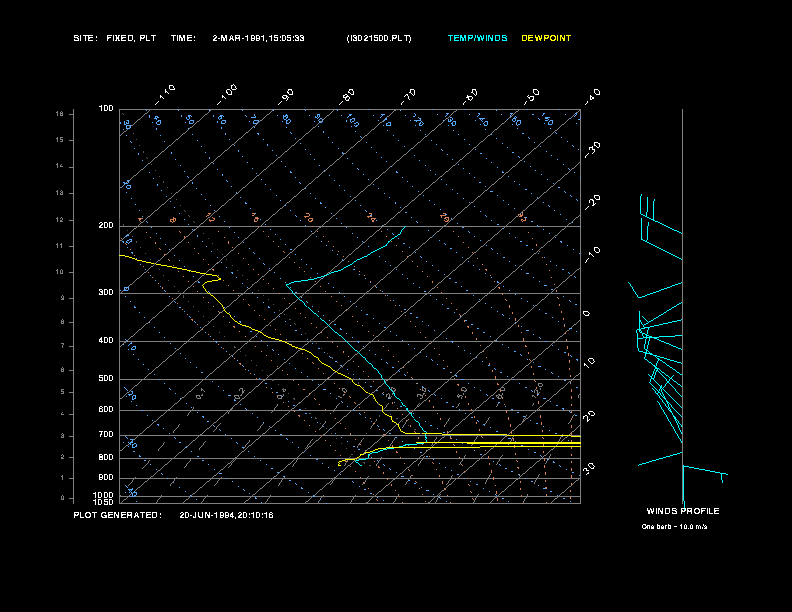The width and height of the screenshot is (792, 612).
Task: Click the SITE: FIXED, PLT header text
Action: pos(115,38)
